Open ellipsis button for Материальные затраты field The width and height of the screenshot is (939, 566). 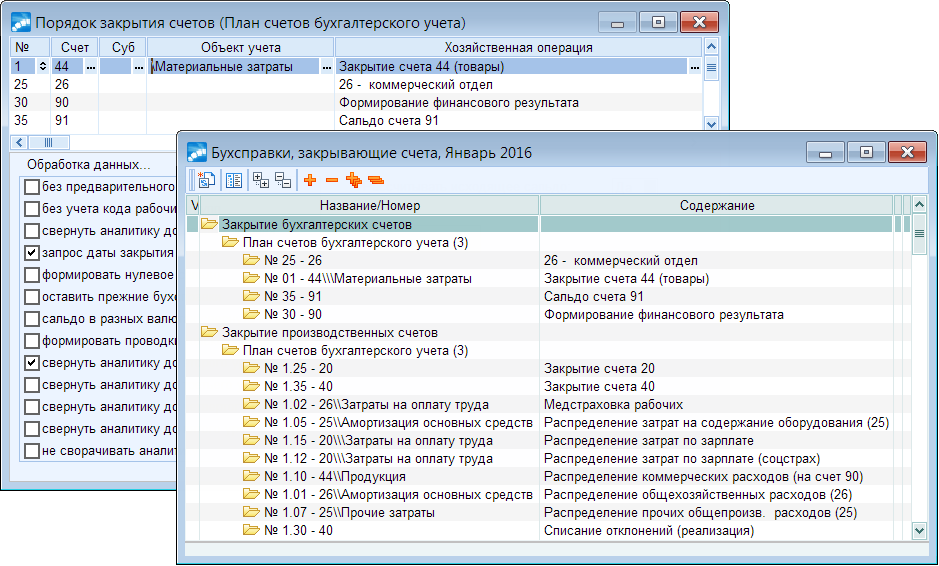click(326, 67)
